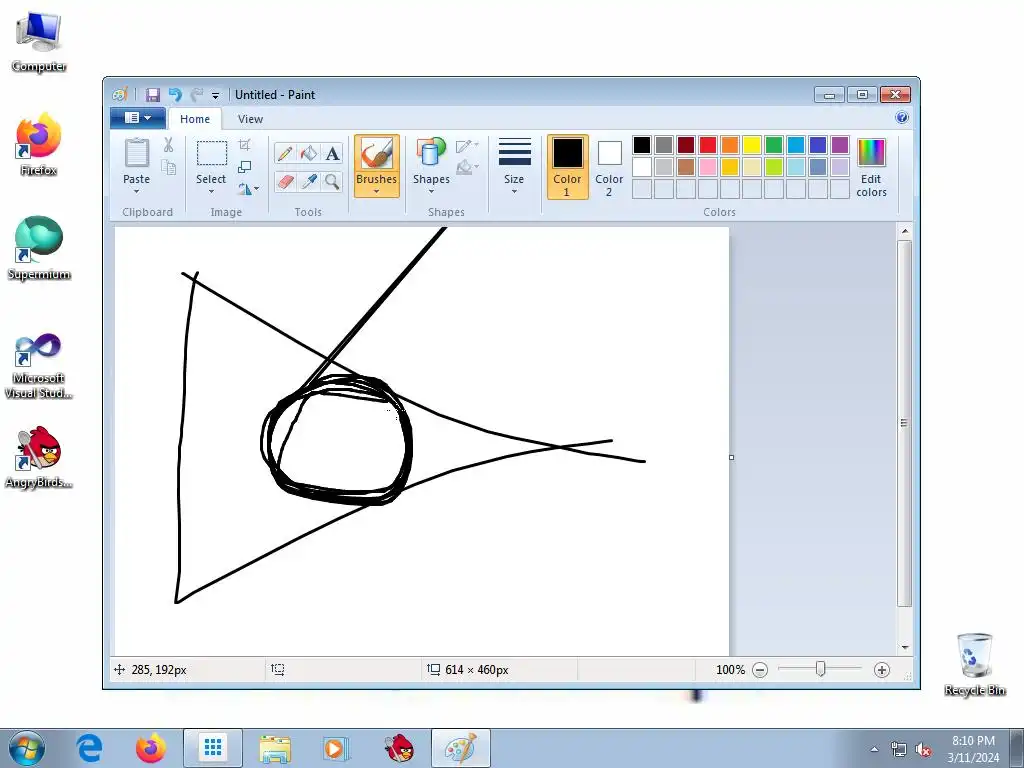Open the Paint Help question mark icon
This screenshot has width=1024, height=768.
902,118
